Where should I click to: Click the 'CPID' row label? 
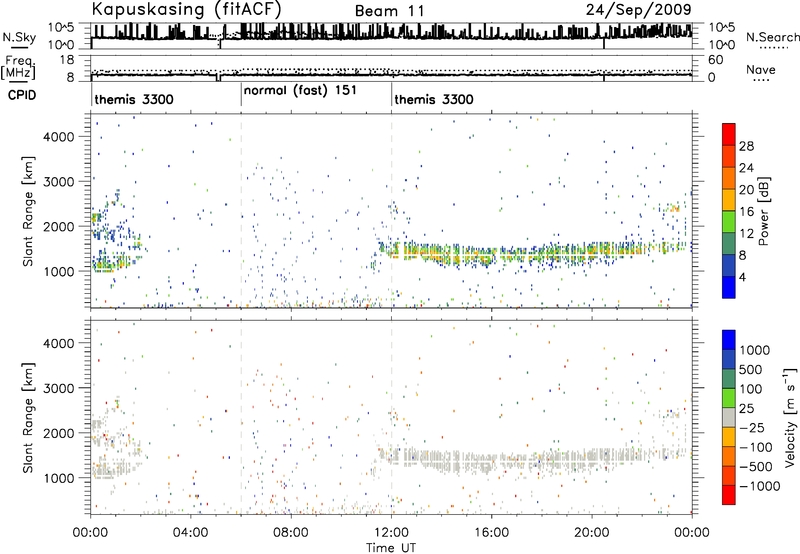(x=22, y=95)
